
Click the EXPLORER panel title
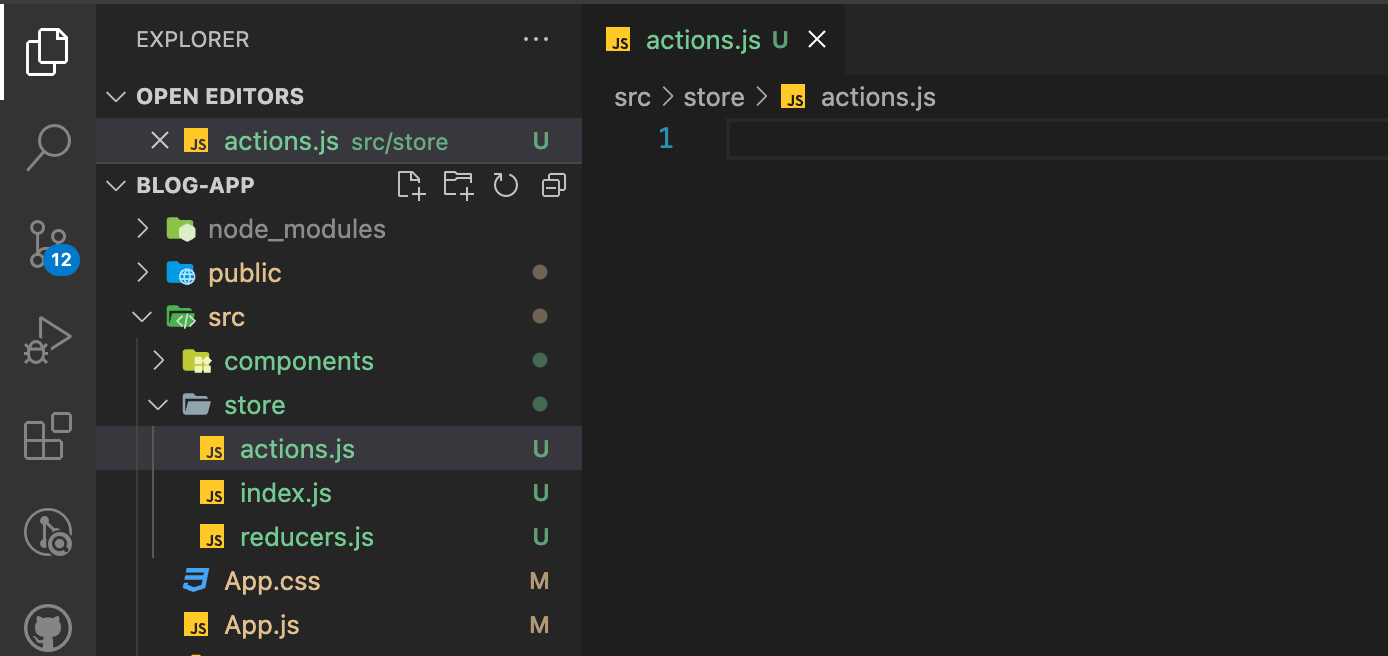coord(193,40)
